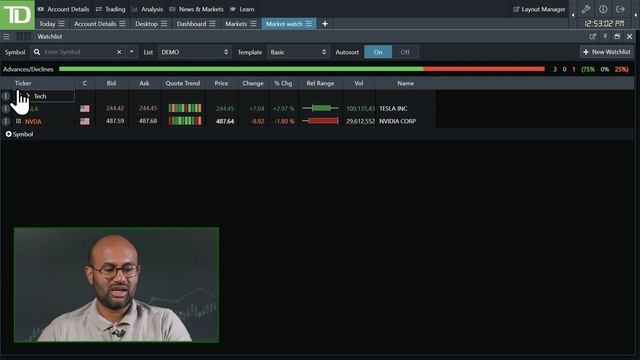Click the US flag in the TESLA row
This screenshot has height=360, width=640.
85,109
